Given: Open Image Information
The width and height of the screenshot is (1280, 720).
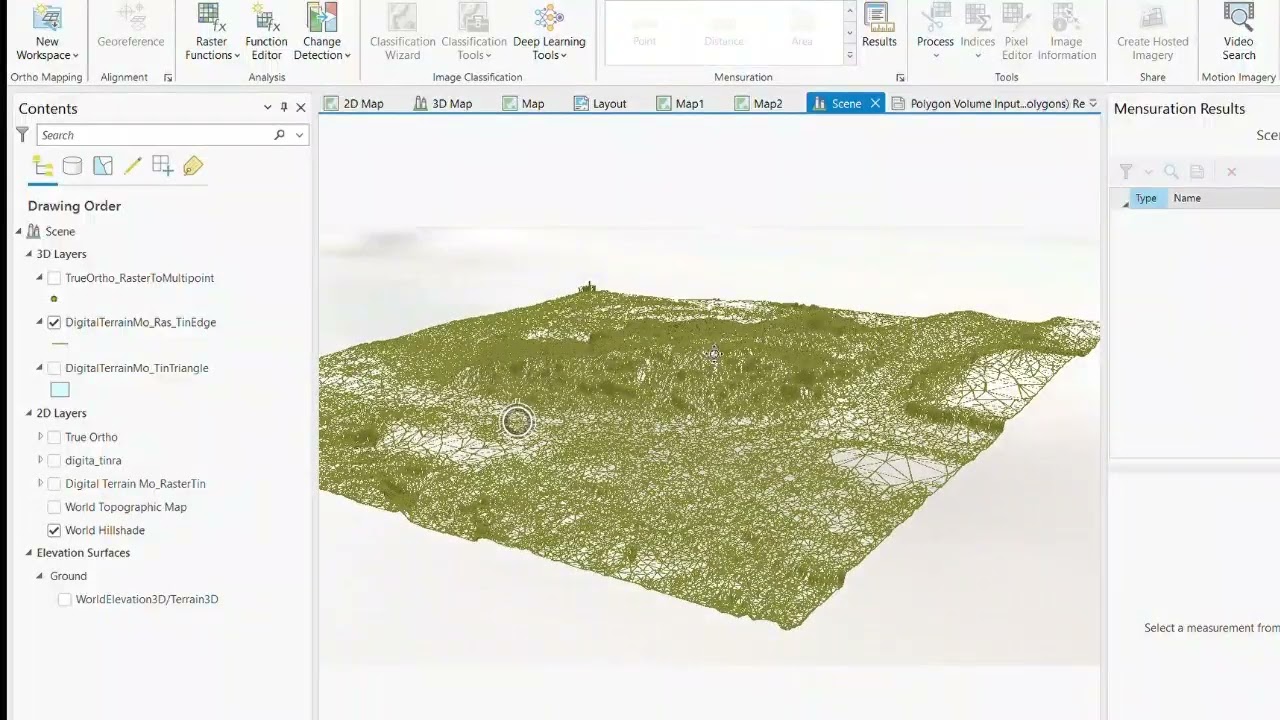Looking at the screenshot, I should [x=1066, y=34].
